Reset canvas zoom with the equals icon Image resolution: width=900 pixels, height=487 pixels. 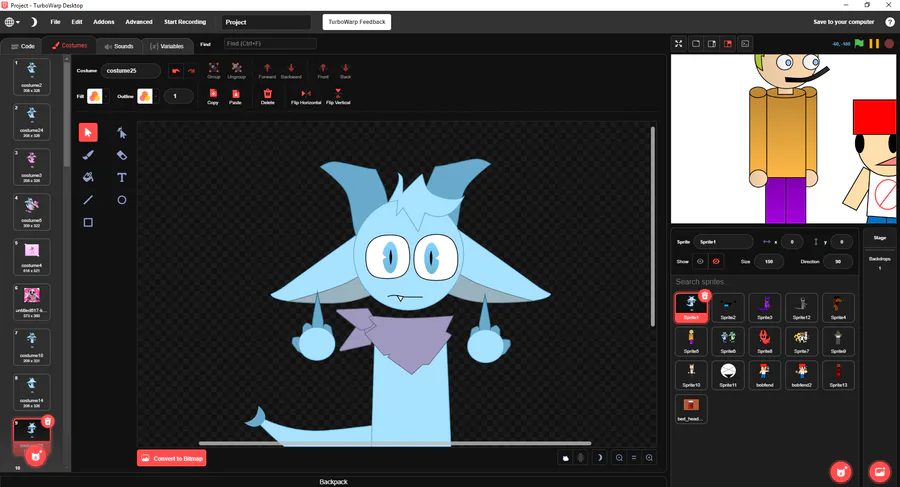pyautogui.click(x=634, y=458)
